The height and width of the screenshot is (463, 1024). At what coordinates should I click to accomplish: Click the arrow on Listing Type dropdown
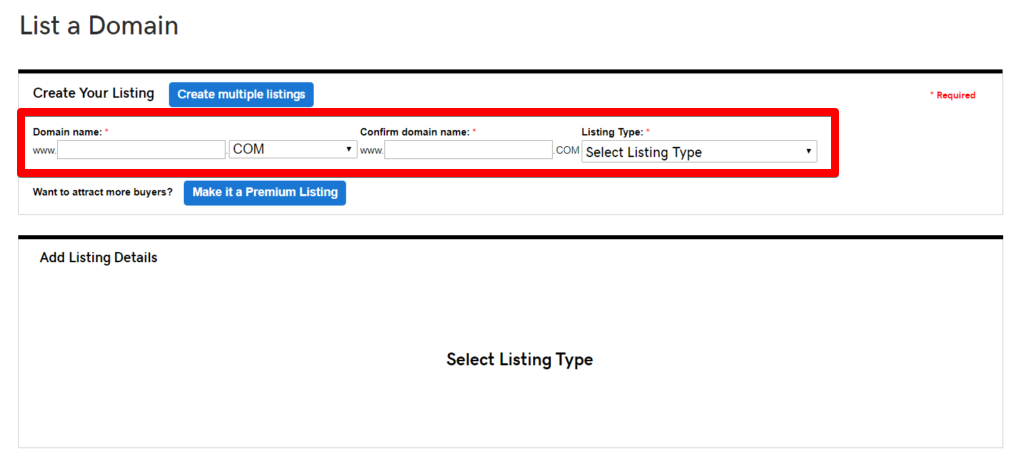808,152
